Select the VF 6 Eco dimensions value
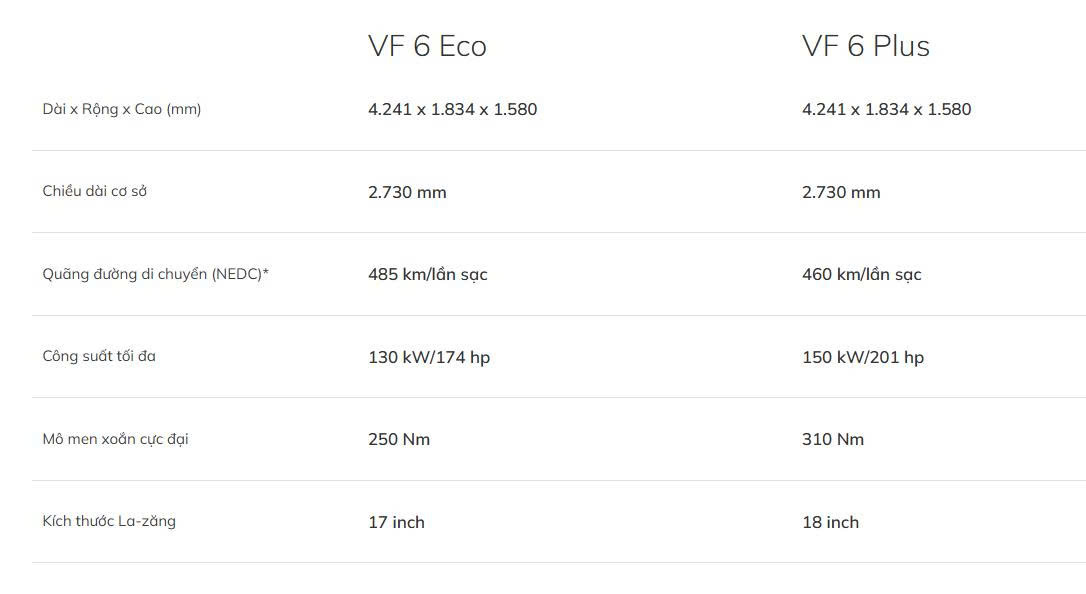Screen dimensions: 1086x594 [x=452, y=109]
